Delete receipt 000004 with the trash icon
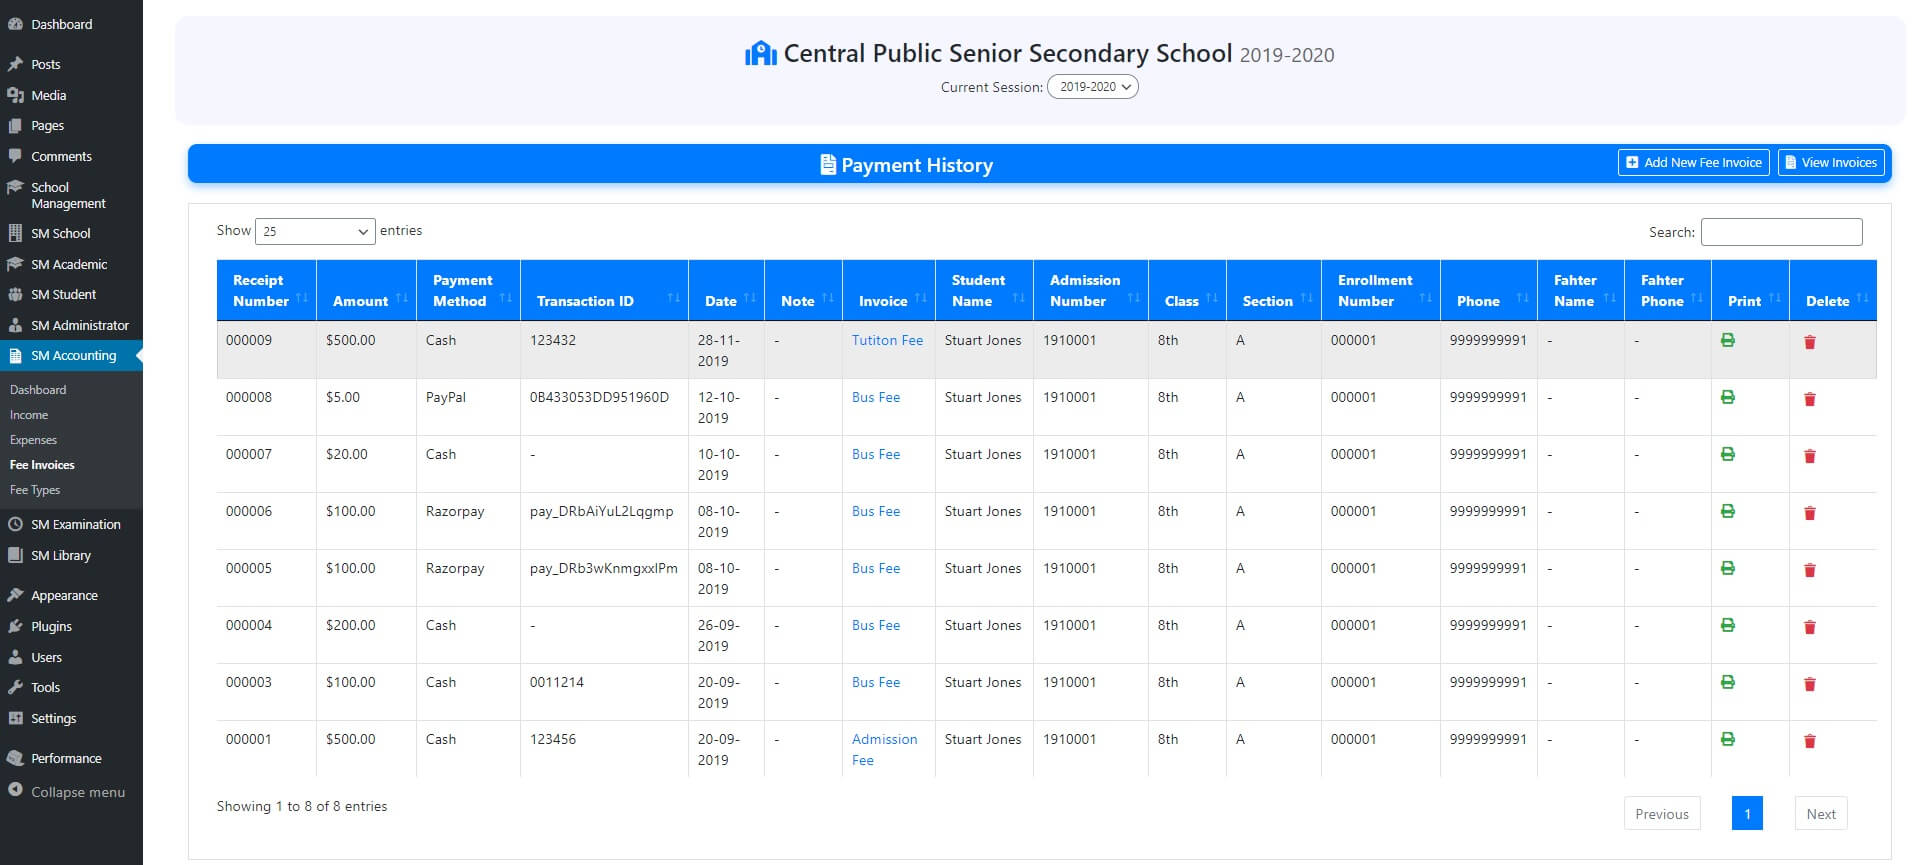This screenshot has width=1919, height=865. pyautogui.click(x=1809, y=627)
